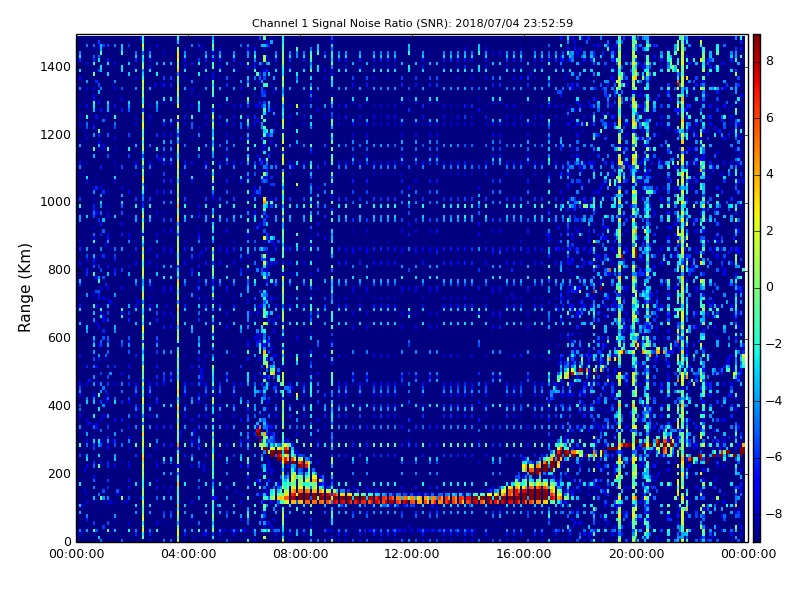Click the strong red echo band near 12:00:00
This screenshot has width=800, height=600.
[x=412, y=499]
